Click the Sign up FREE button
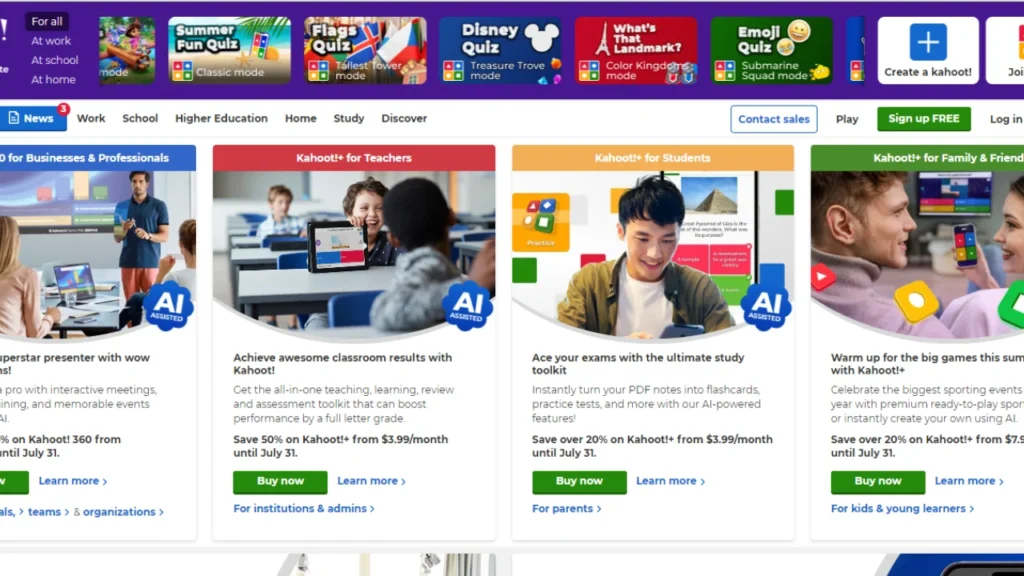The image size is (1024, 576). (x=923, y=119)
